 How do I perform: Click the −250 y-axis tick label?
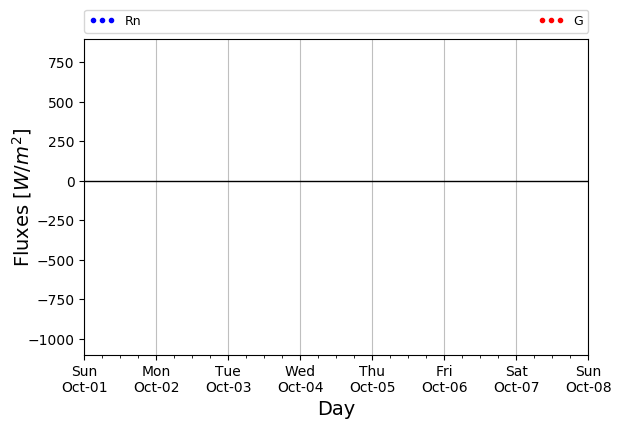tap(56, 221)
